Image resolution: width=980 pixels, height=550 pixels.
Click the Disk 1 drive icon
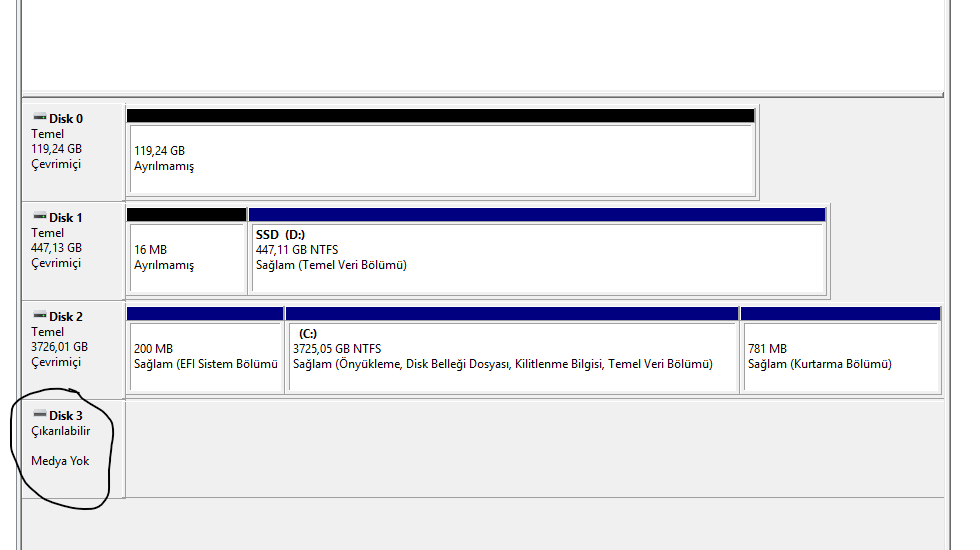click(39, 216)
